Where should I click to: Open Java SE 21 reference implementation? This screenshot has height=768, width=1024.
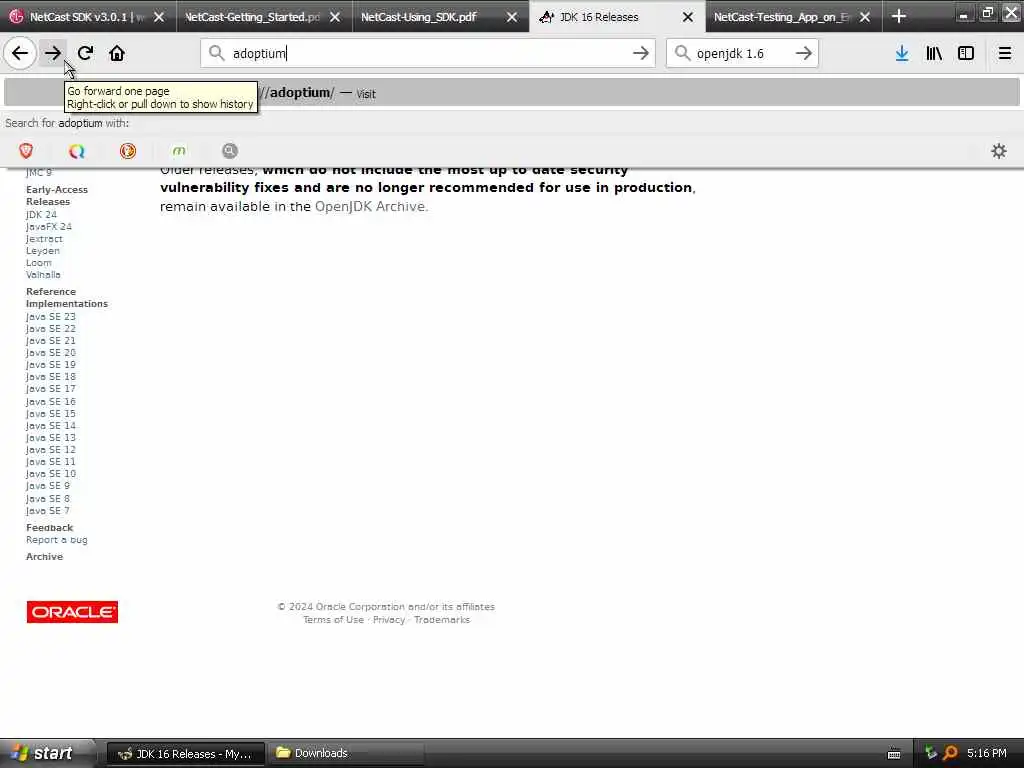[x=51, y=340]
